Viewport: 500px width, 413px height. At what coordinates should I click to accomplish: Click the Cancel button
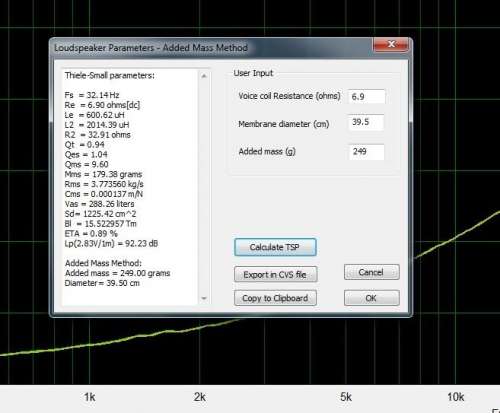click(372, 272)
